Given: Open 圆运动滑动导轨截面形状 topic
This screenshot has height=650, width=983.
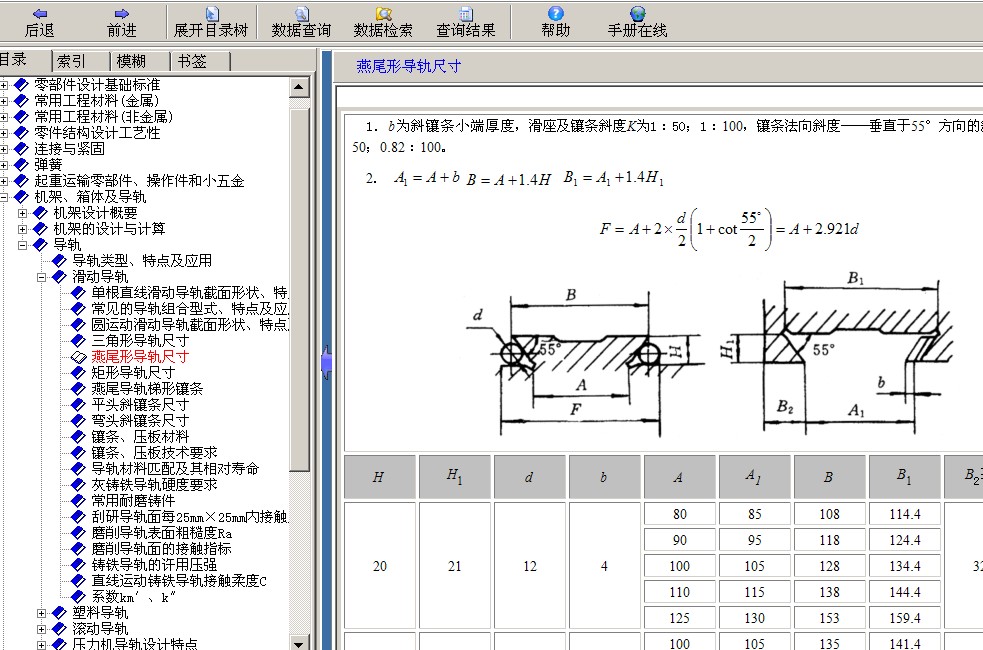Looking at the screenshot, I should [x=189, y=325].
